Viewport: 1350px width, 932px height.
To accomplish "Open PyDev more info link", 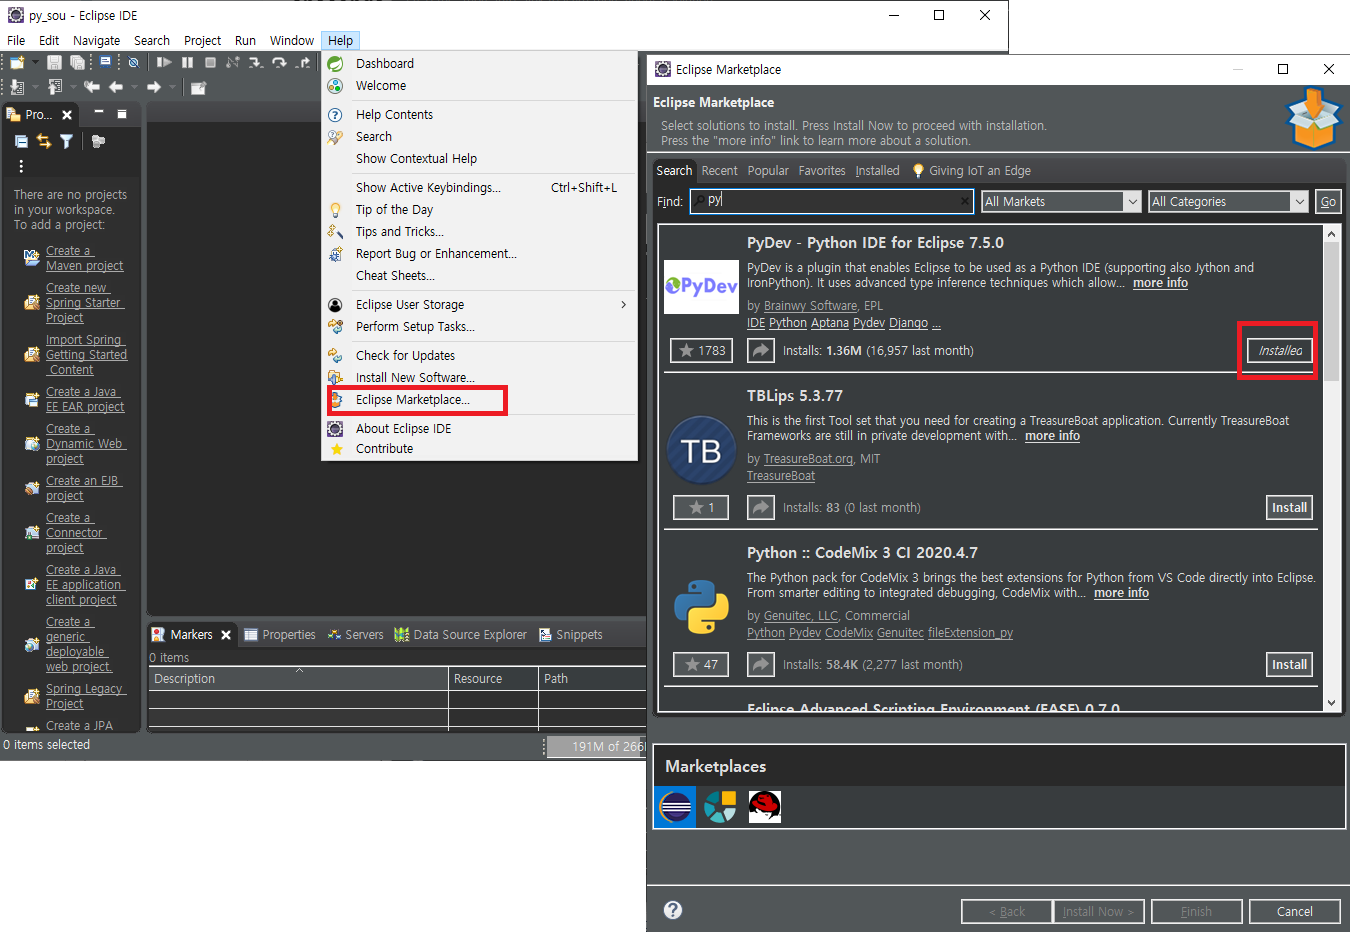I will (x=1160, y=283).
